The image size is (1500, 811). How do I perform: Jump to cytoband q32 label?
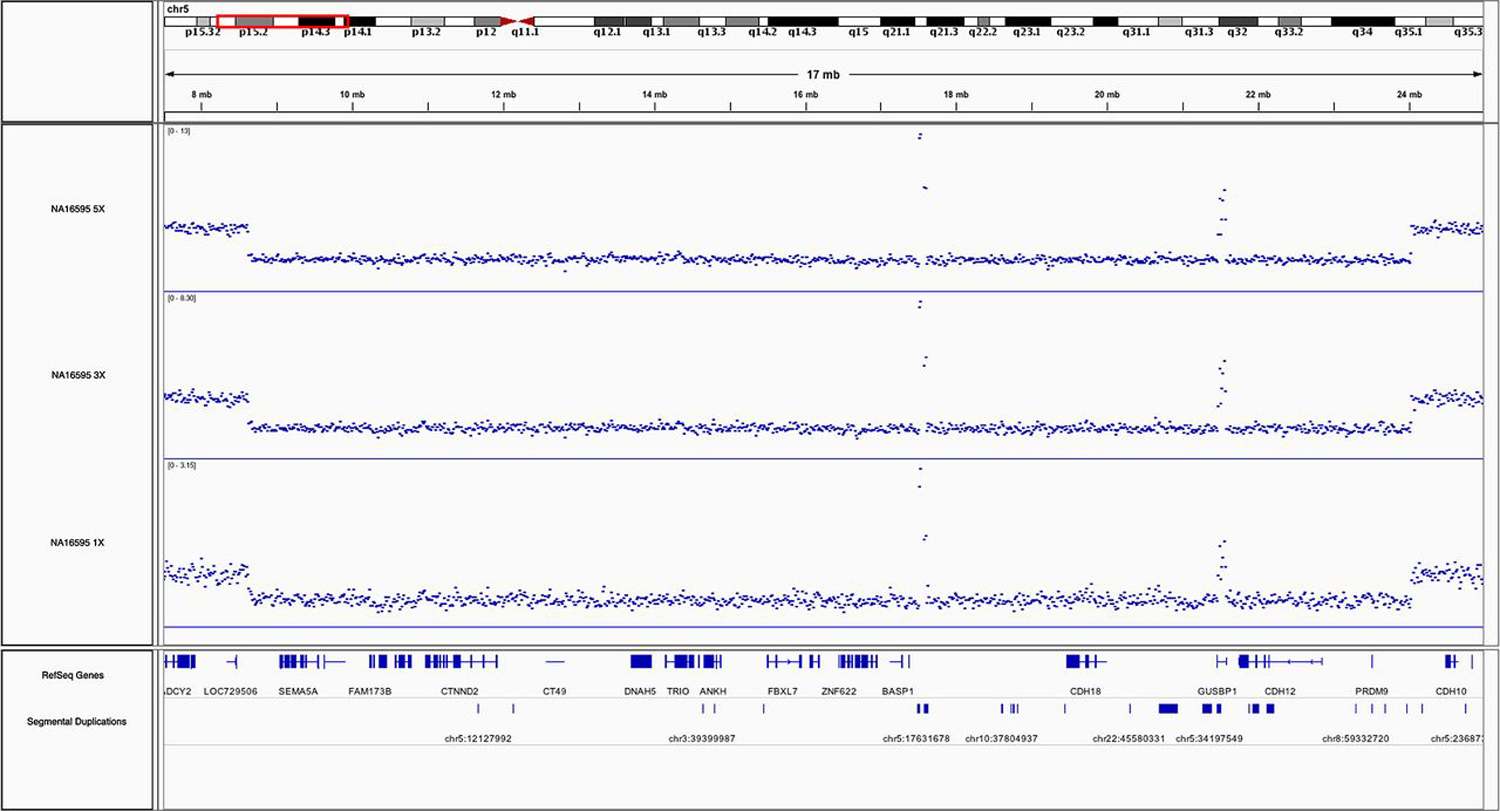[1238, 33]
